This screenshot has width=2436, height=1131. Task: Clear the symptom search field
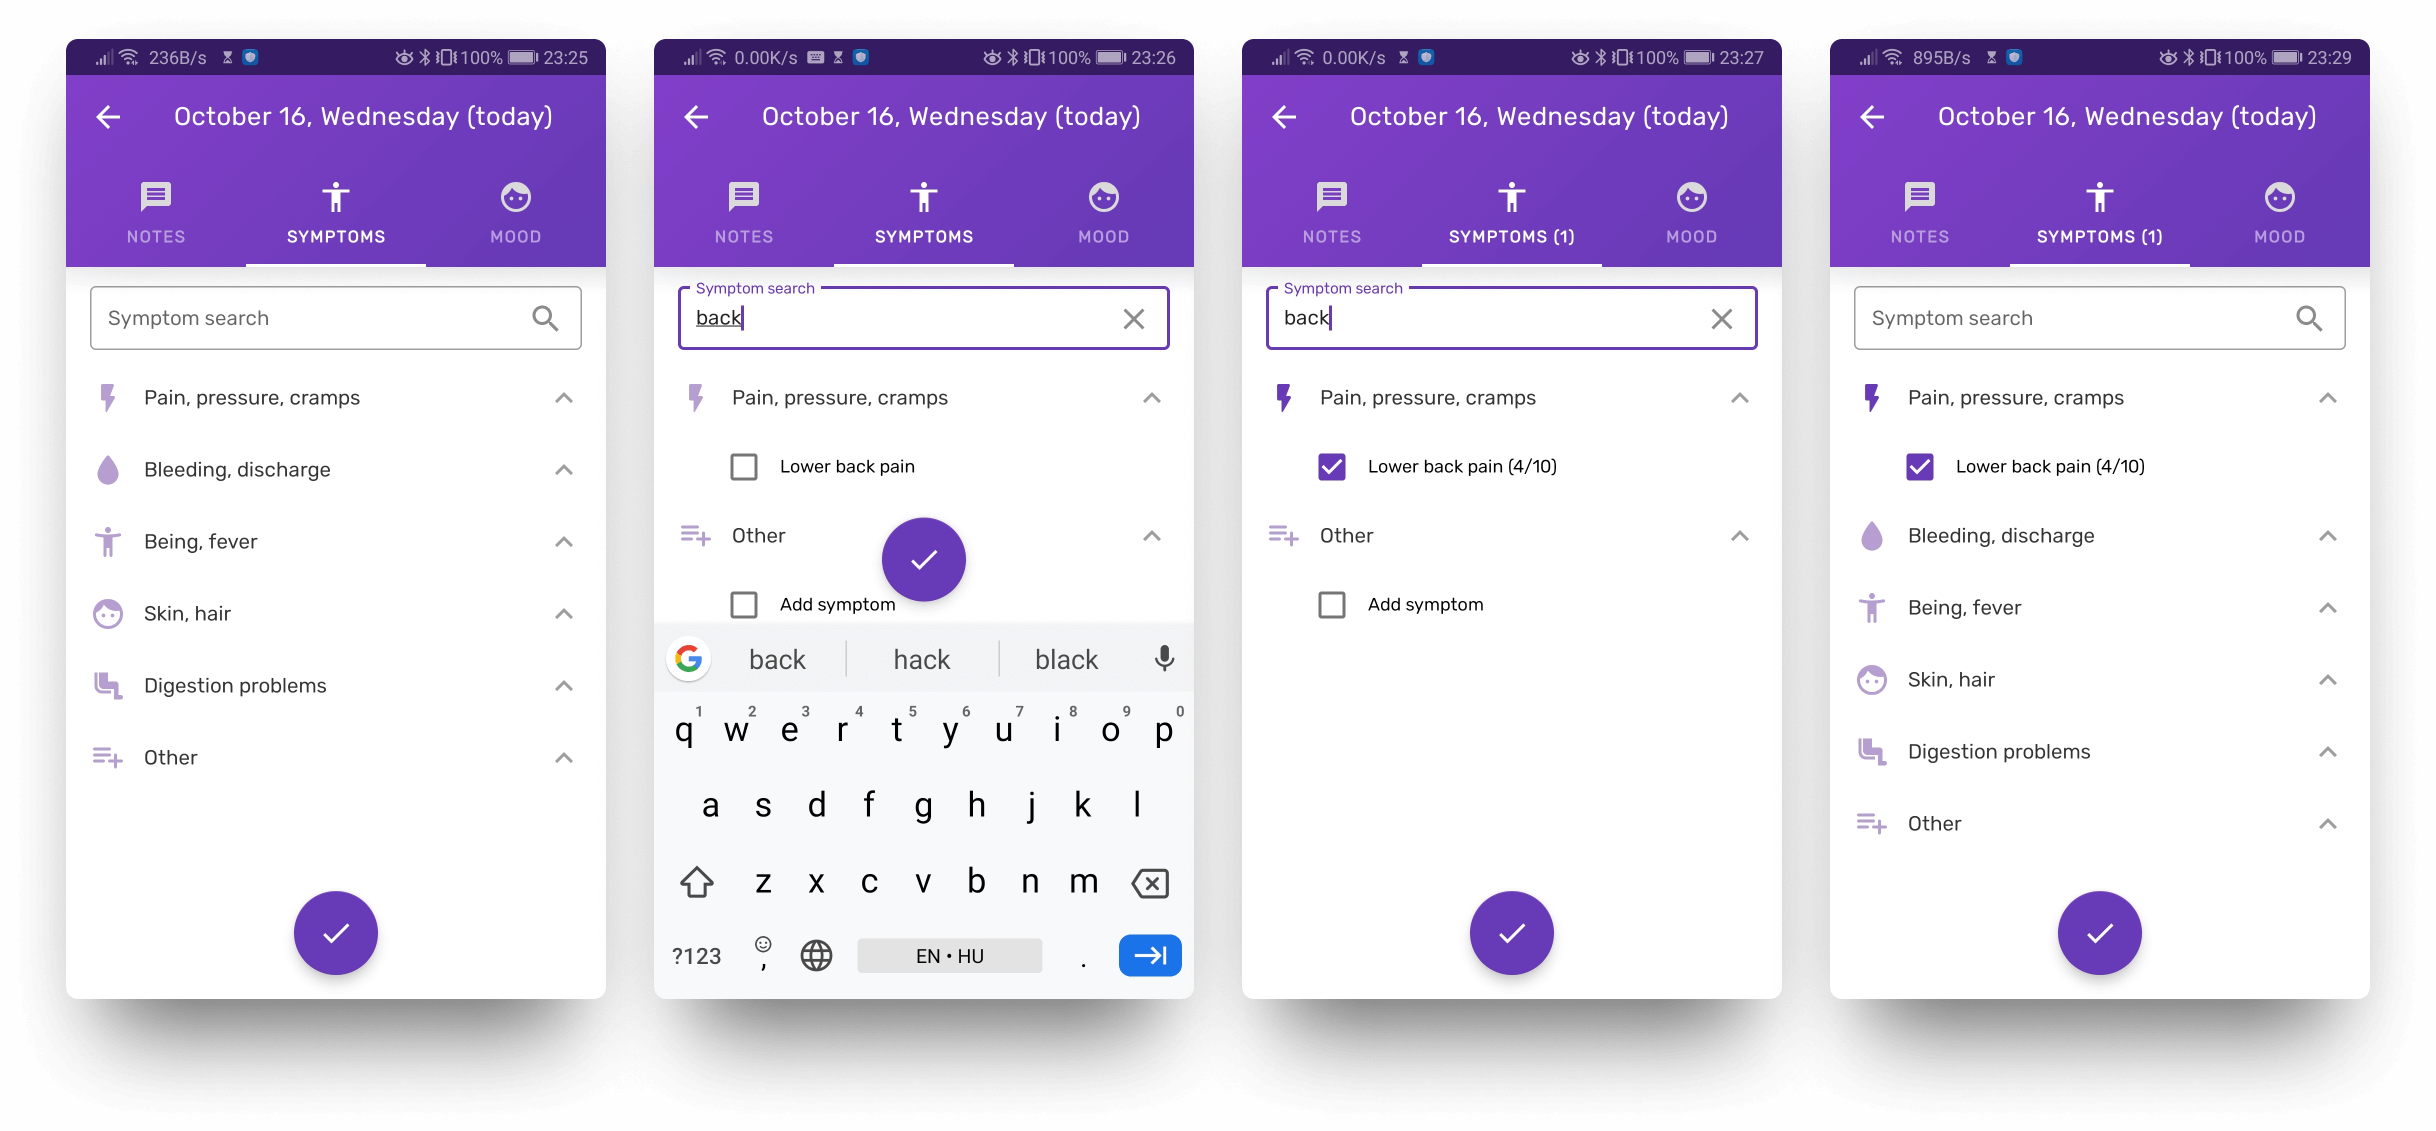(x=1133, y=318)
